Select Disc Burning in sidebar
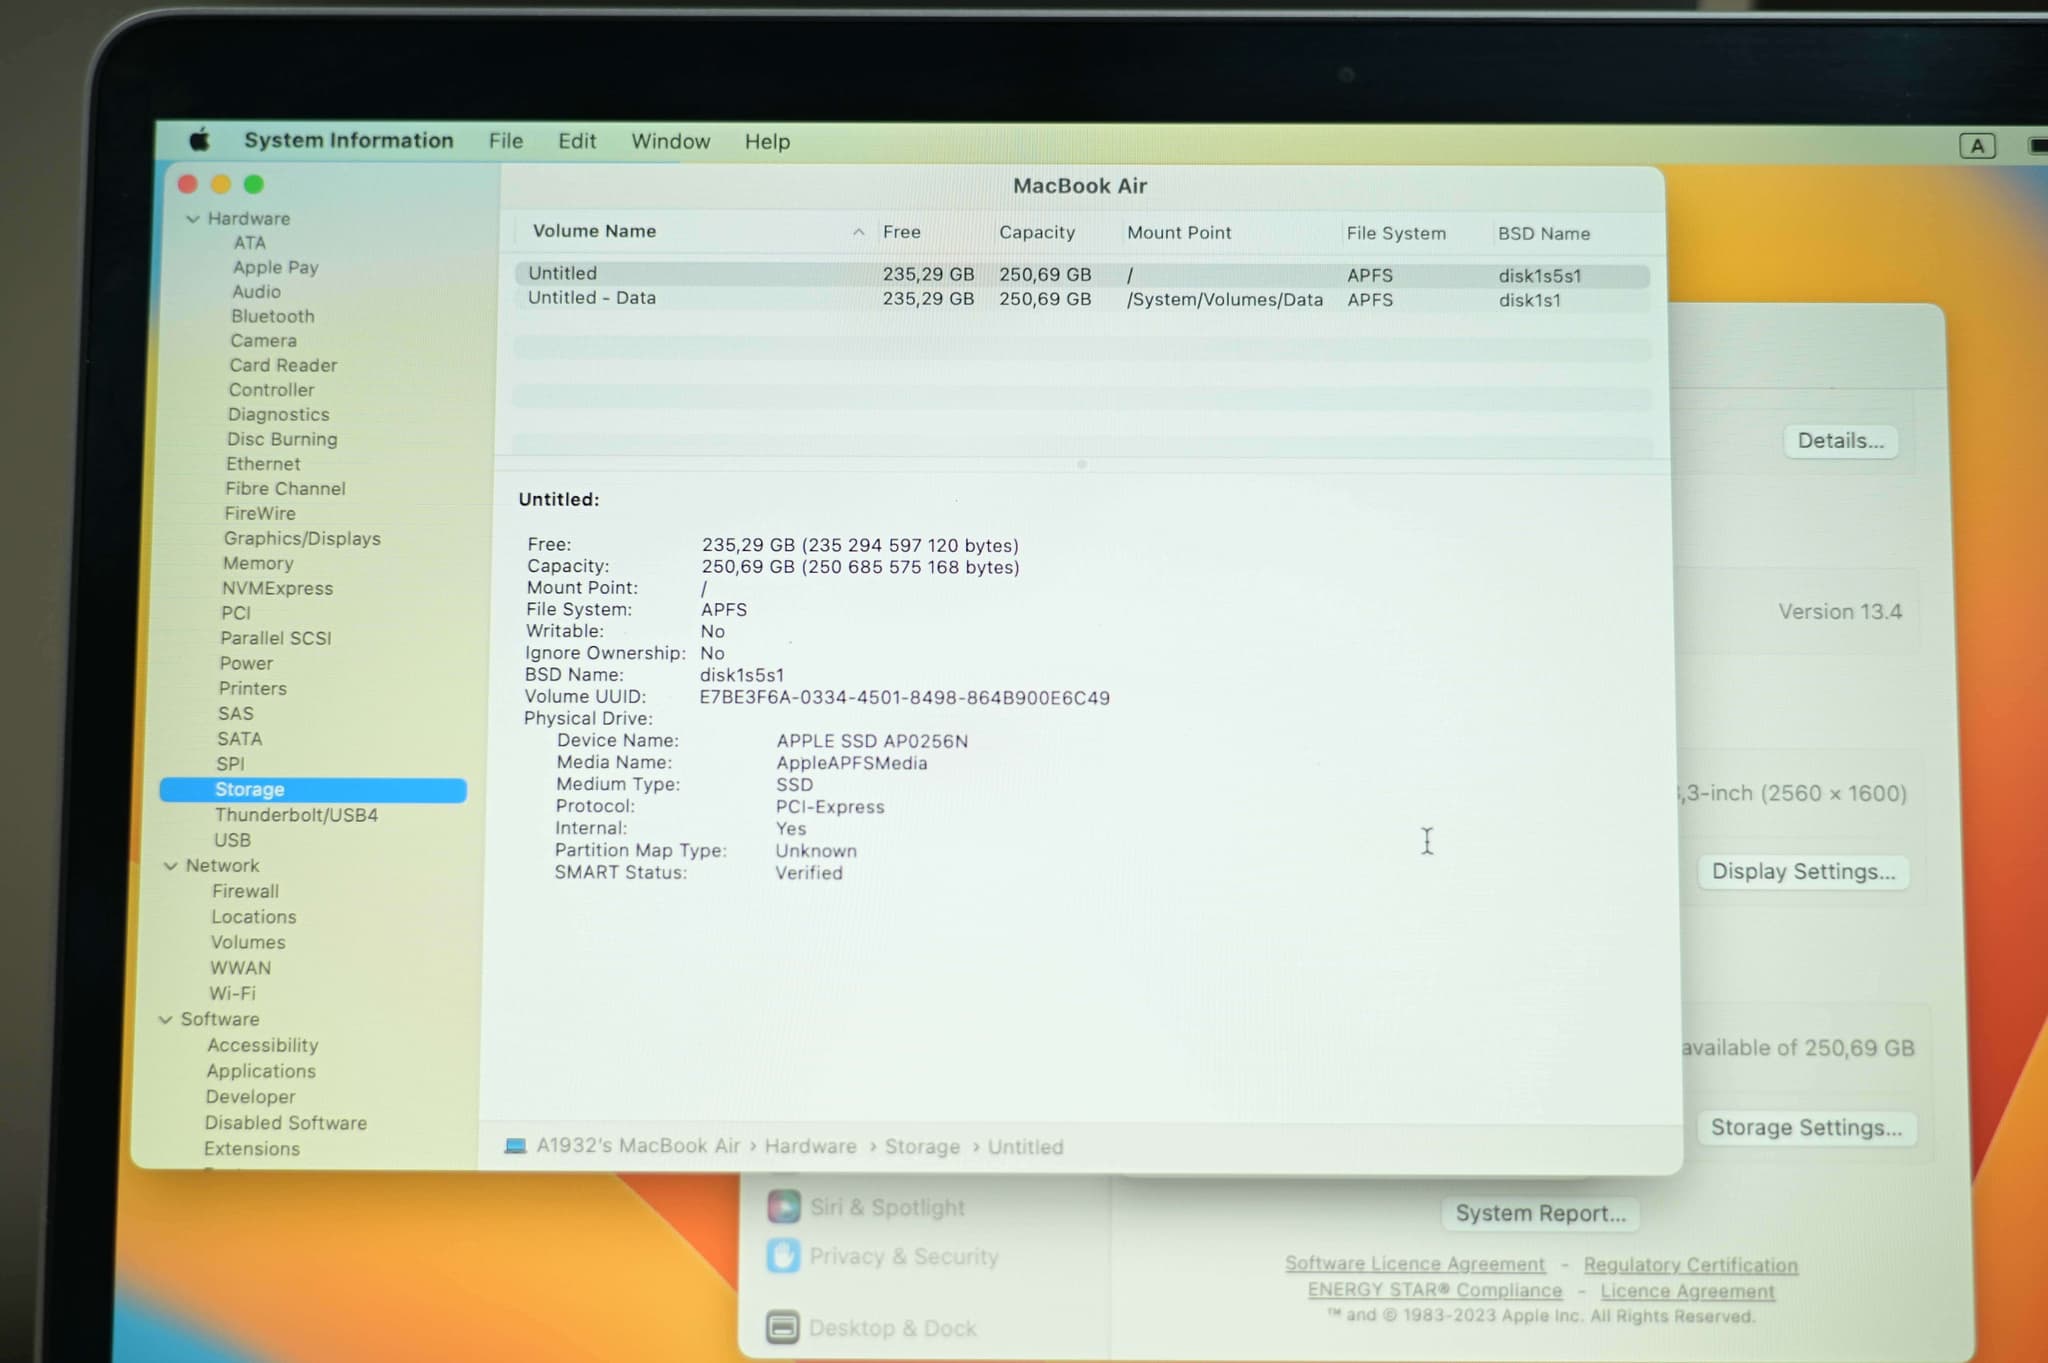Image resolution: width=2048 pixels, height=1363 pixels. click(x=282, y=439)
